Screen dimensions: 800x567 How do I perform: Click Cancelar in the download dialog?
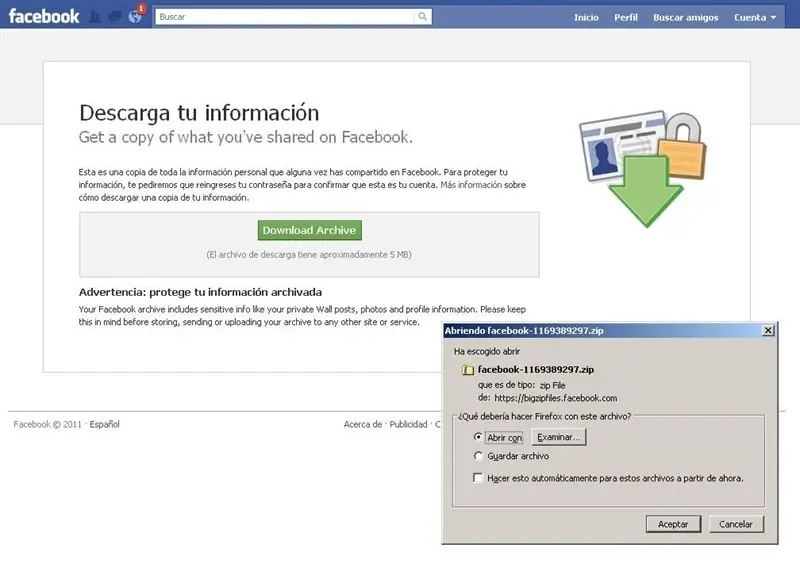tap(736, 524)
